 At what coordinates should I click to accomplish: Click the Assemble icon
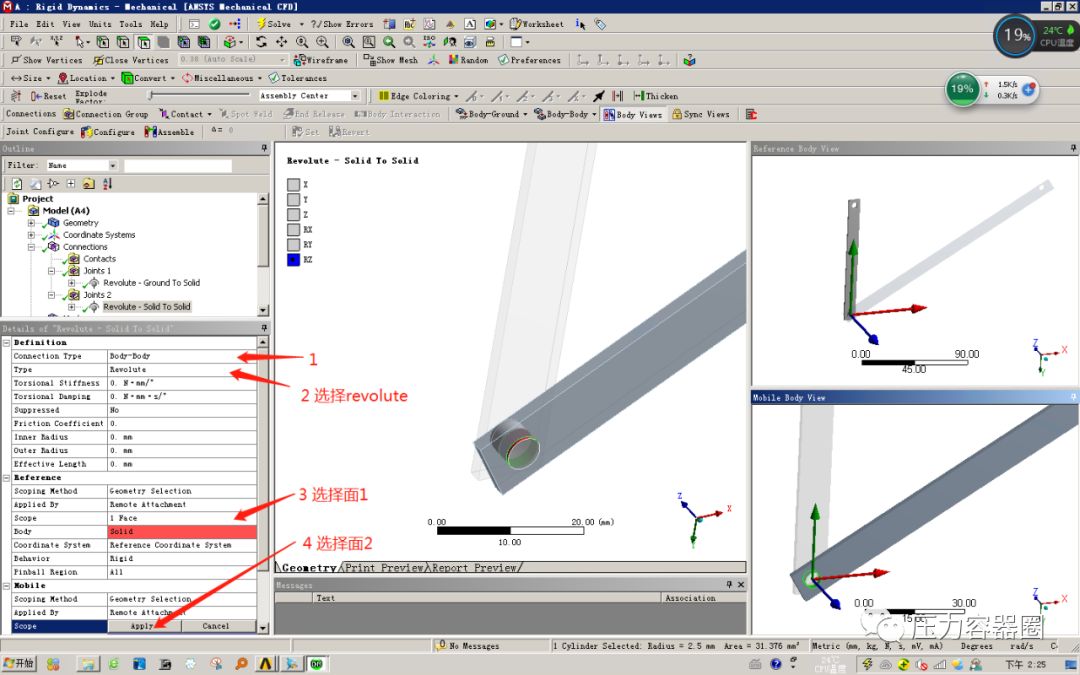pyautogui.click(x=152, y=131)
